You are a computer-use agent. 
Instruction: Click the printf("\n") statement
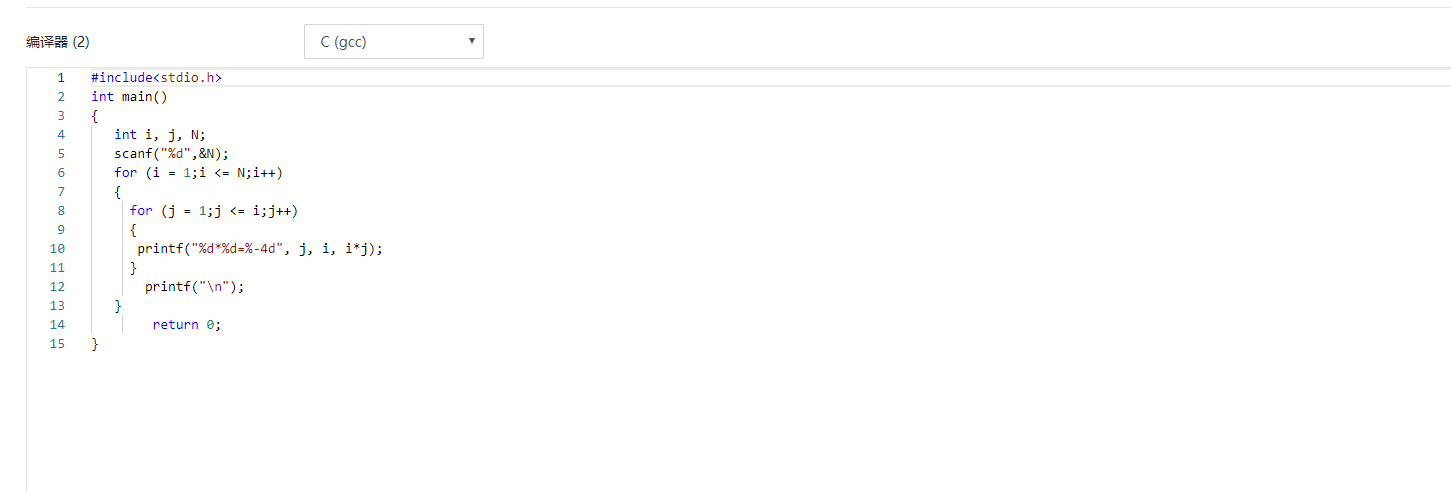coord(194,287)
